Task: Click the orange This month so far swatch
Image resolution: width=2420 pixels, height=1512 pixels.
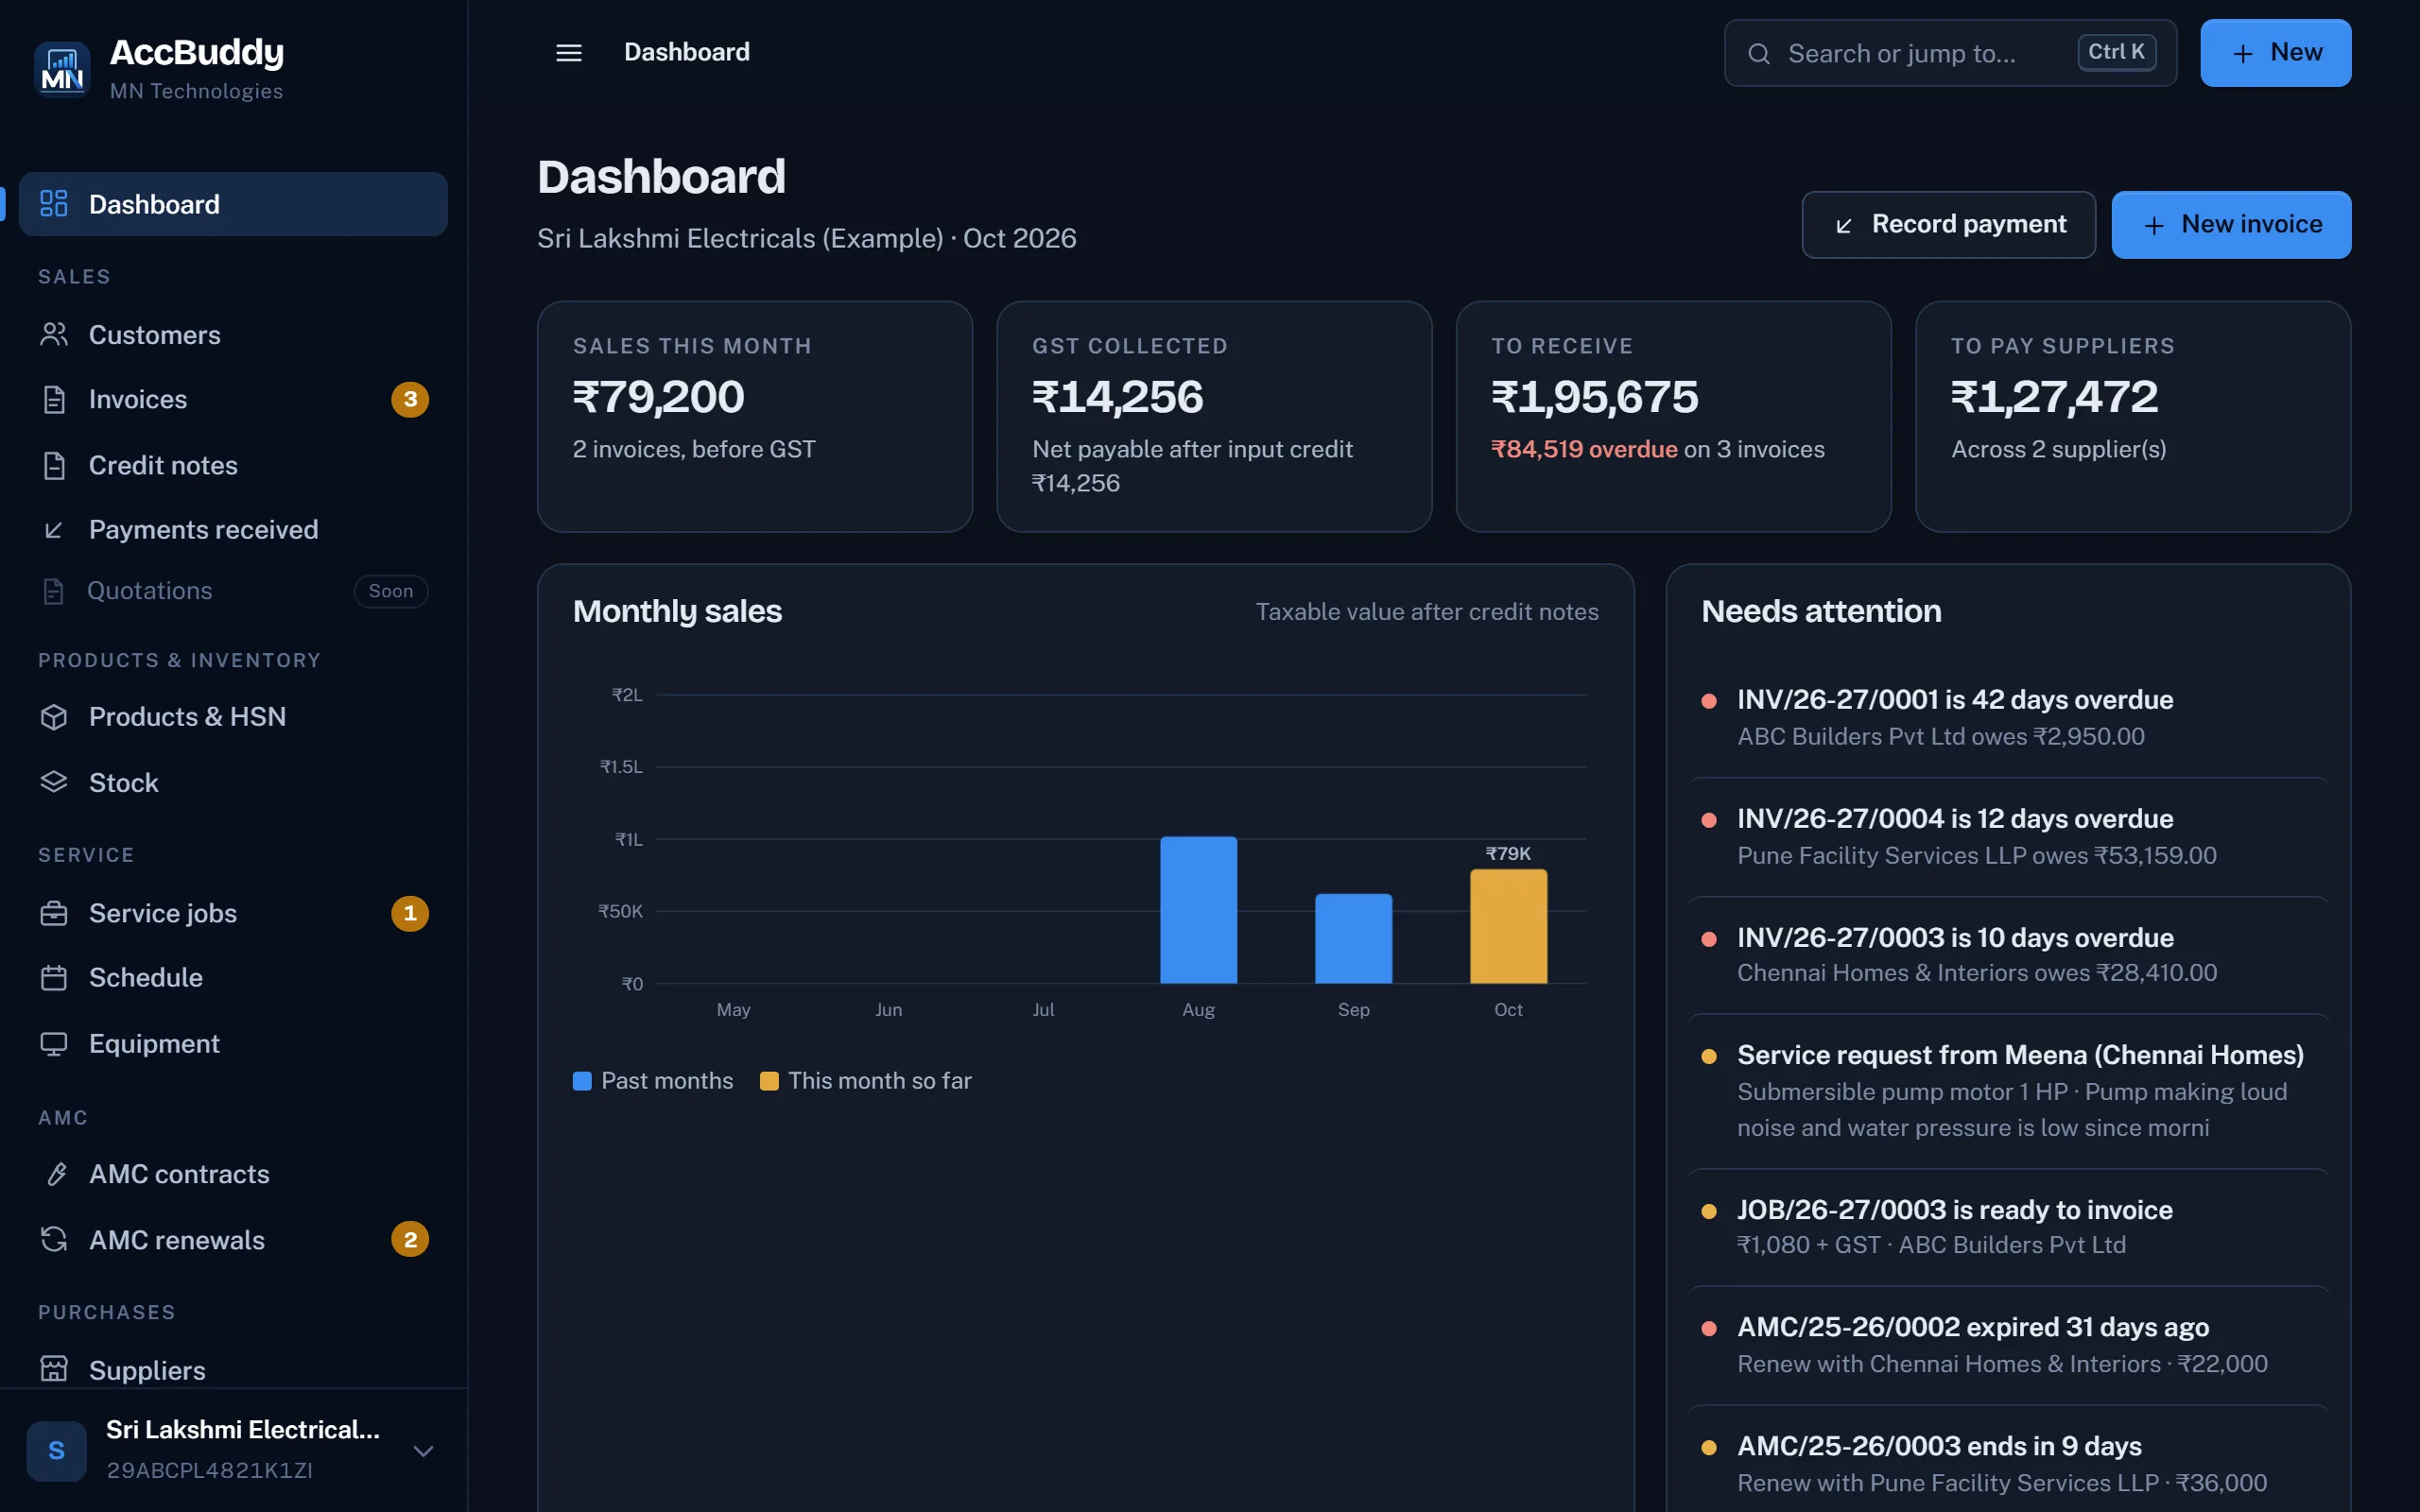Action: point(769,1081)
